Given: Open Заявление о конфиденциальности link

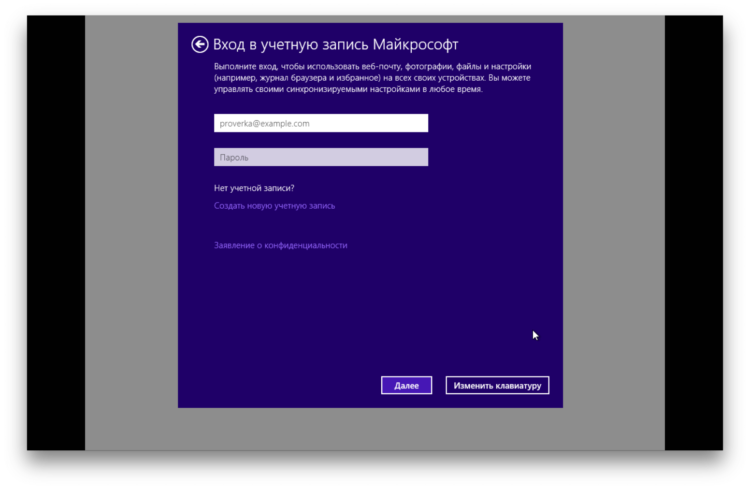Looking at the screenshot, I should point(280,245).
